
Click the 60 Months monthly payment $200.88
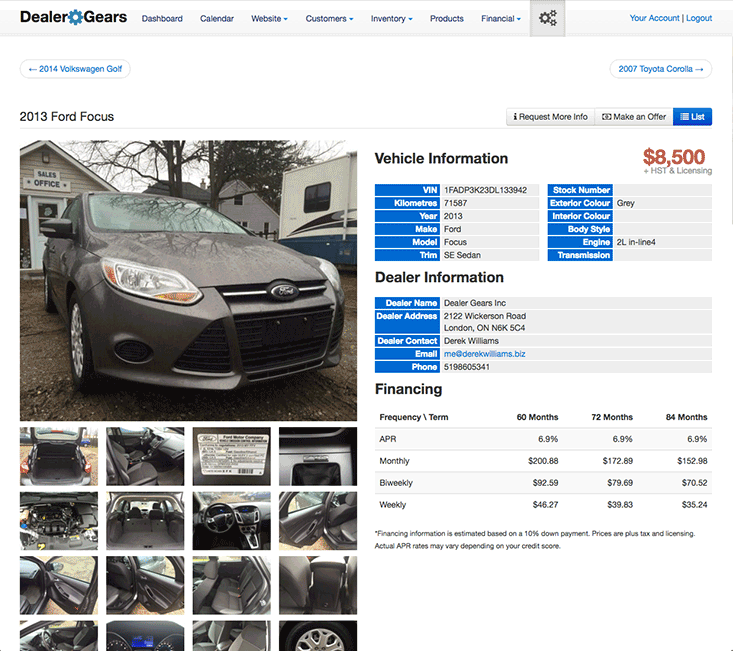click(543, 461)
